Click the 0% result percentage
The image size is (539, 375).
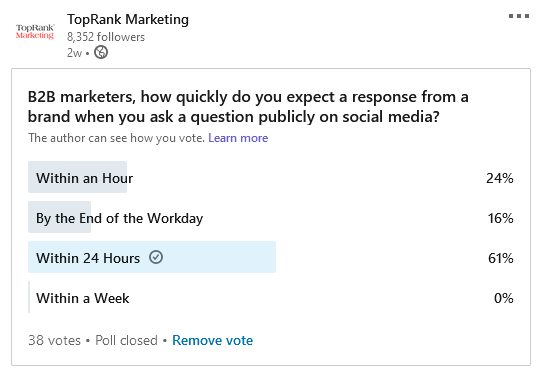coord(504,298)
